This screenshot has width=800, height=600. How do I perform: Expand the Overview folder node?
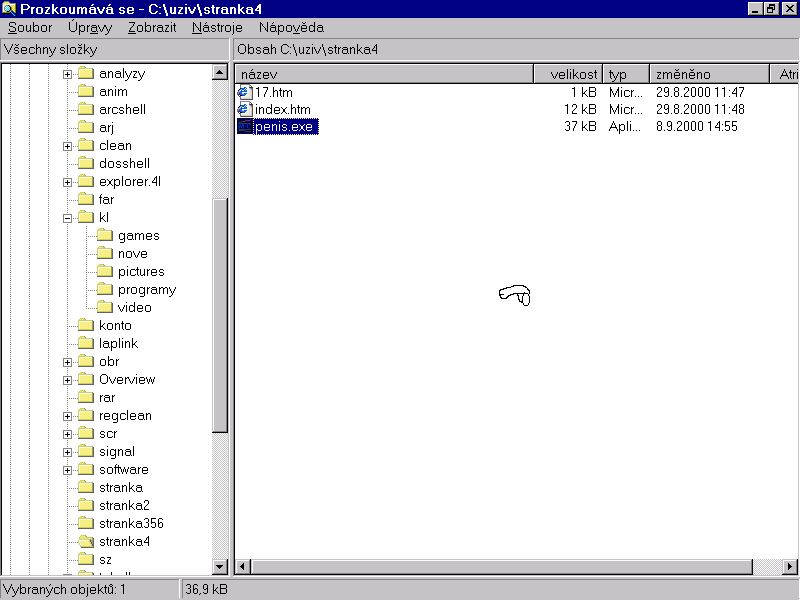point(67,380)
